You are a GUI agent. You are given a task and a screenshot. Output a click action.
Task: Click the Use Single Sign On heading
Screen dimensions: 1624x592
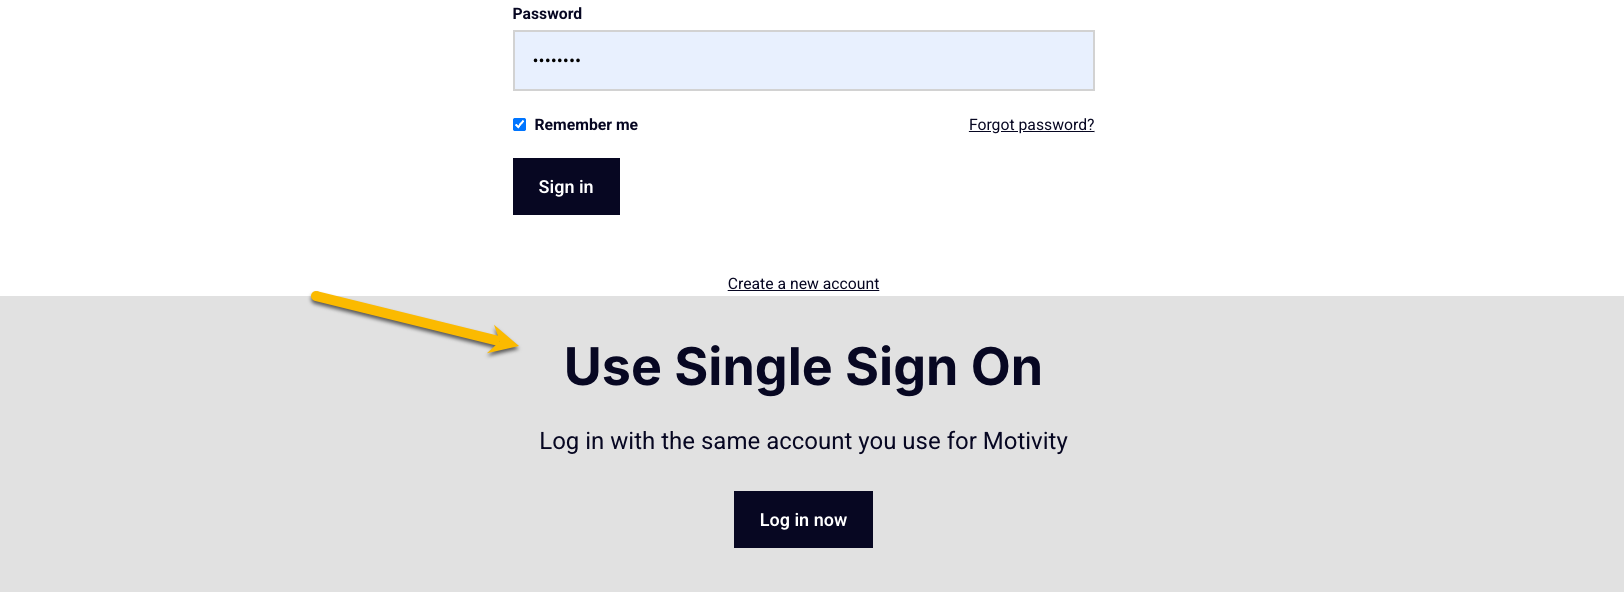[x=803, y=367]
